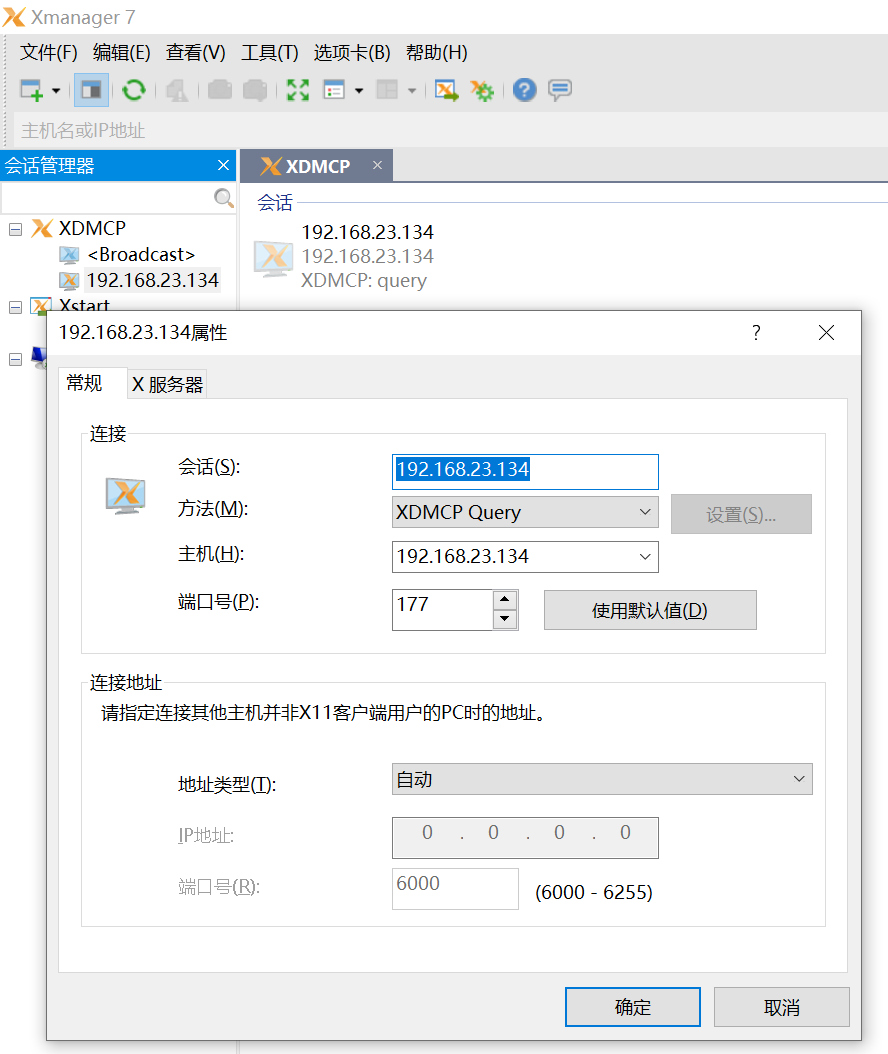Click the fullscreen green arrows icon
The image size is (888, 1054).
298,90
